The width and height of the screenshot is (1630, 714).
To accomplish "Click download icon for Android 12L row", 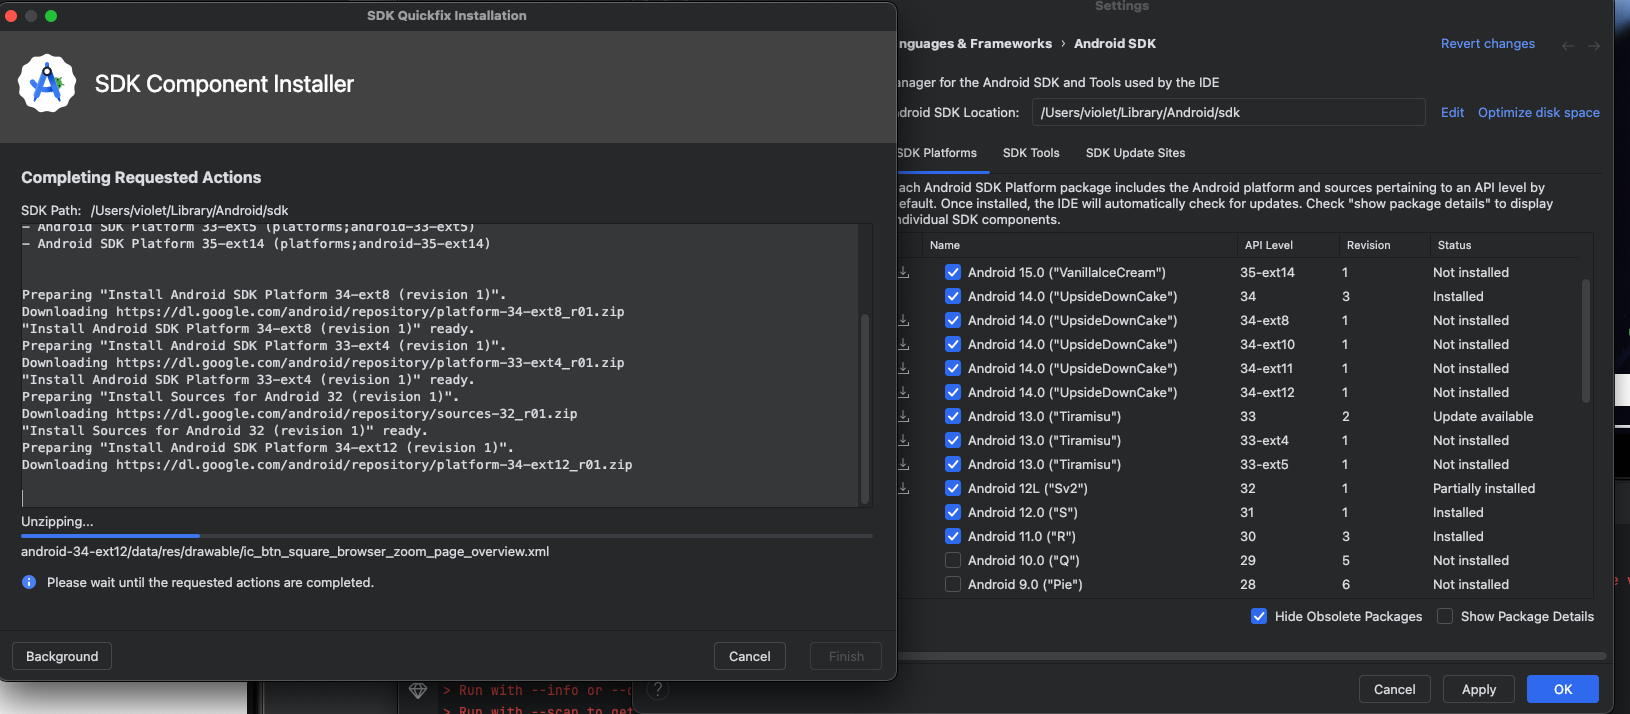I will click(904, 488).
